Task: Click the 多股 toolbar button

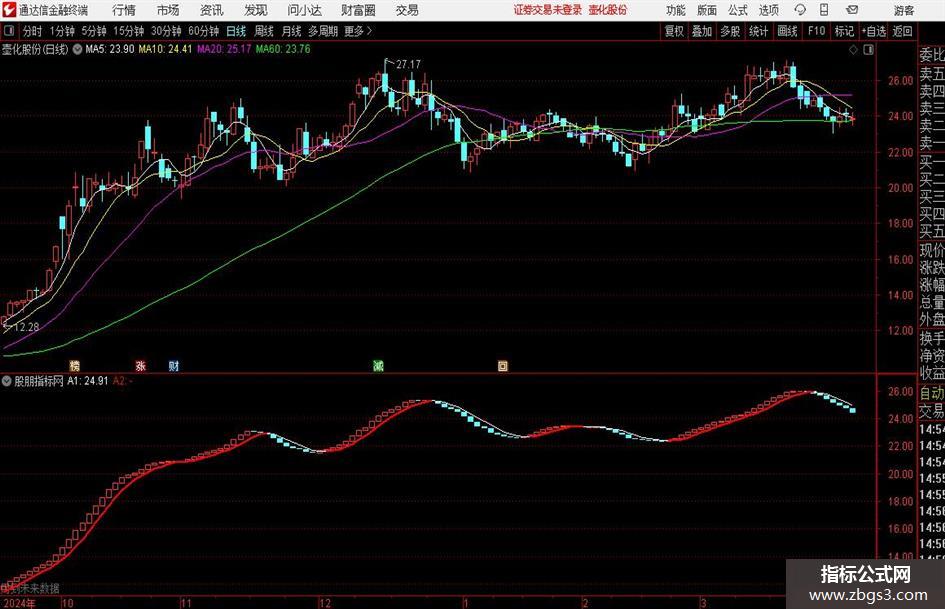Action: 730,31
